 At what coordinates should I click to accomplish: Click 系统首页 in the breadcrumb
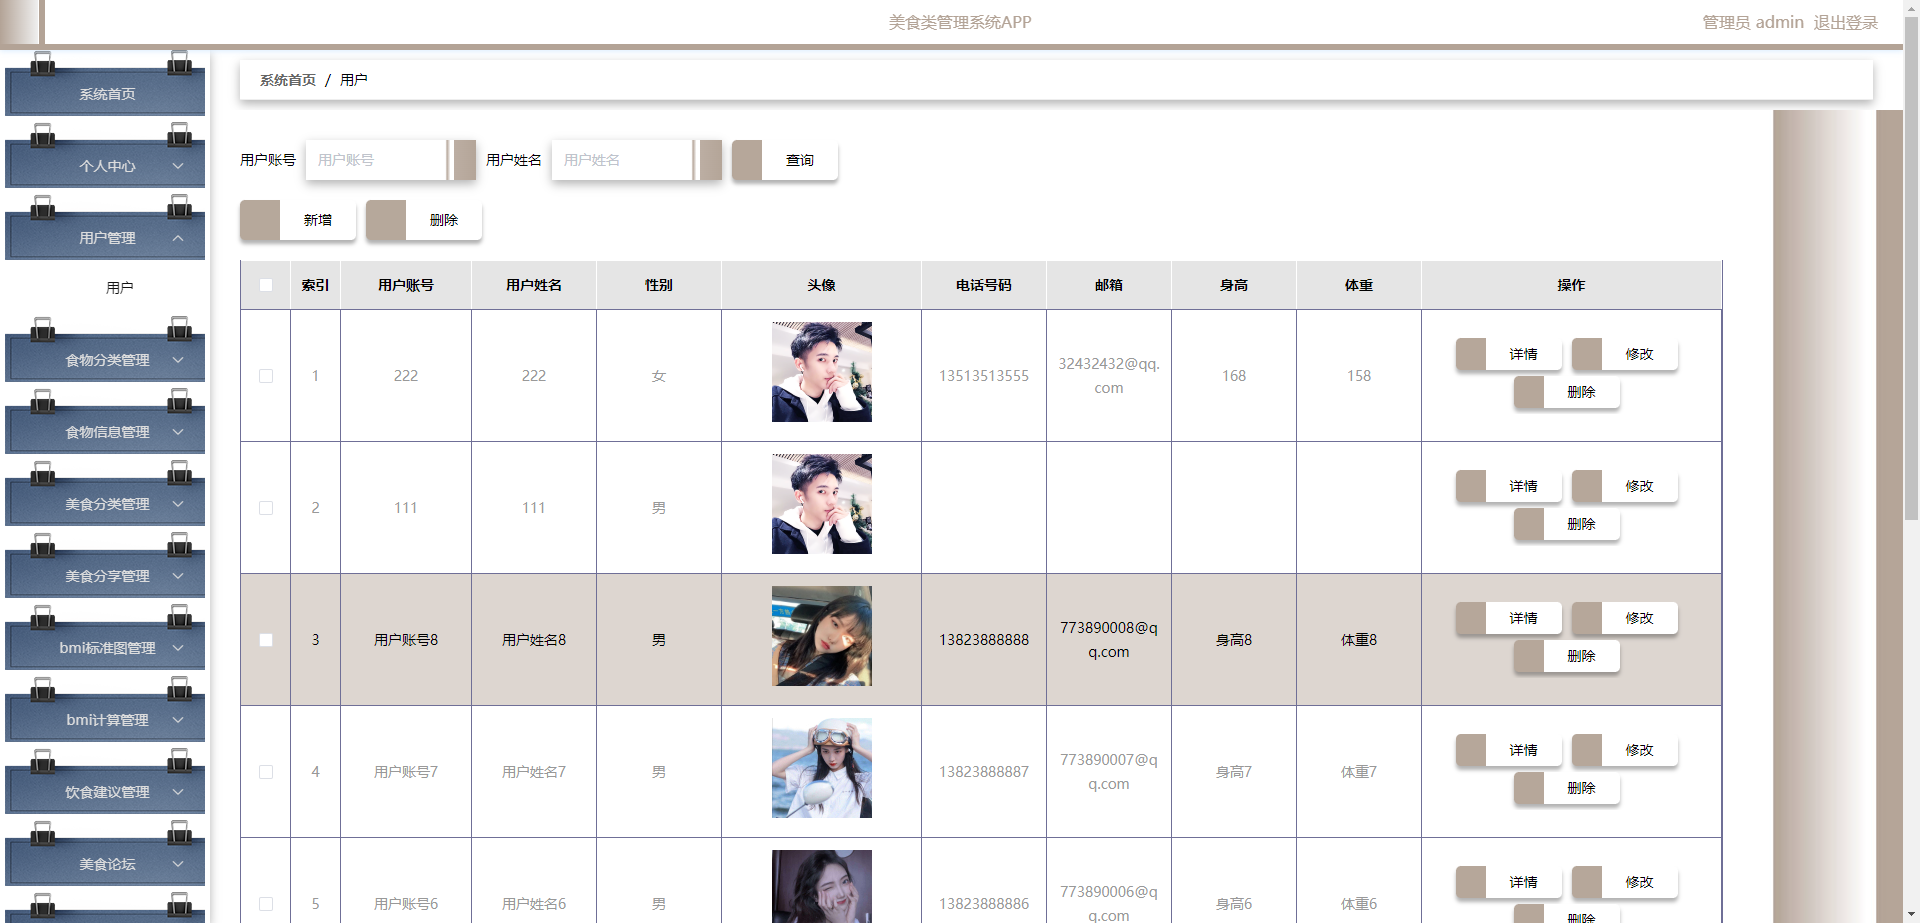(288, 80)
